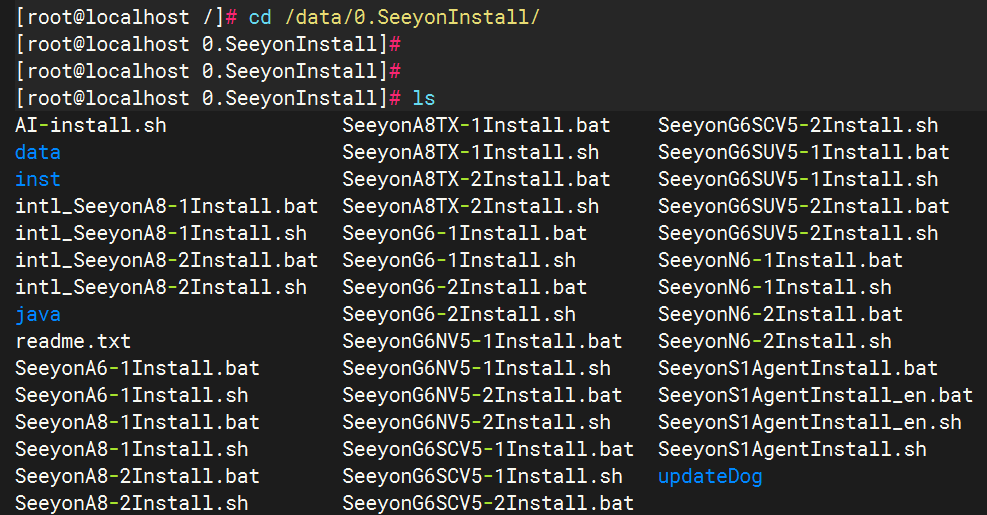This screenshot has height=515, width=987.
Task: Click SeeyonA8TX-2Install.sh file name
Action: click(x=471, y=207)
